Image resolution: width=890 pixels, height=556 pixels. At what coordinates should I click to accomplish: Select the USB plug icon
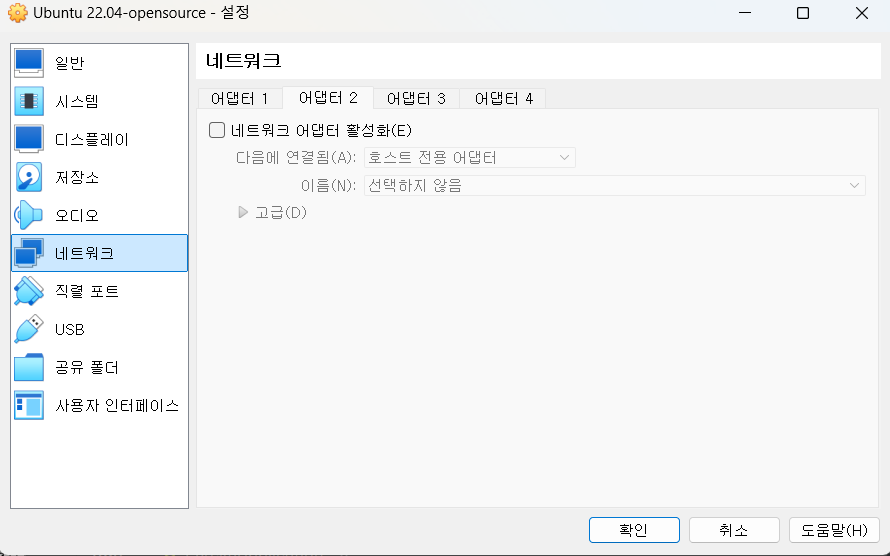(x=29, y=329)
